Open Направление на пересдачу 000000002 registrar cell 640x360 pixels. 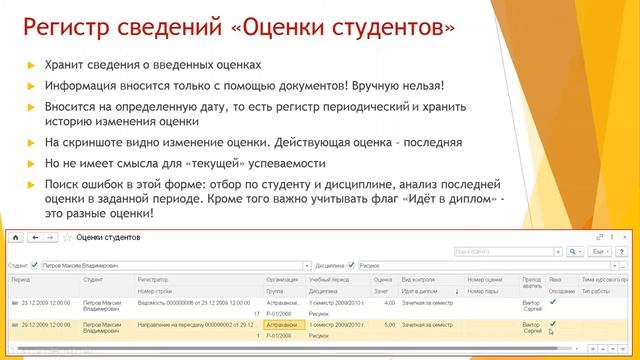[x=196, y=325]
